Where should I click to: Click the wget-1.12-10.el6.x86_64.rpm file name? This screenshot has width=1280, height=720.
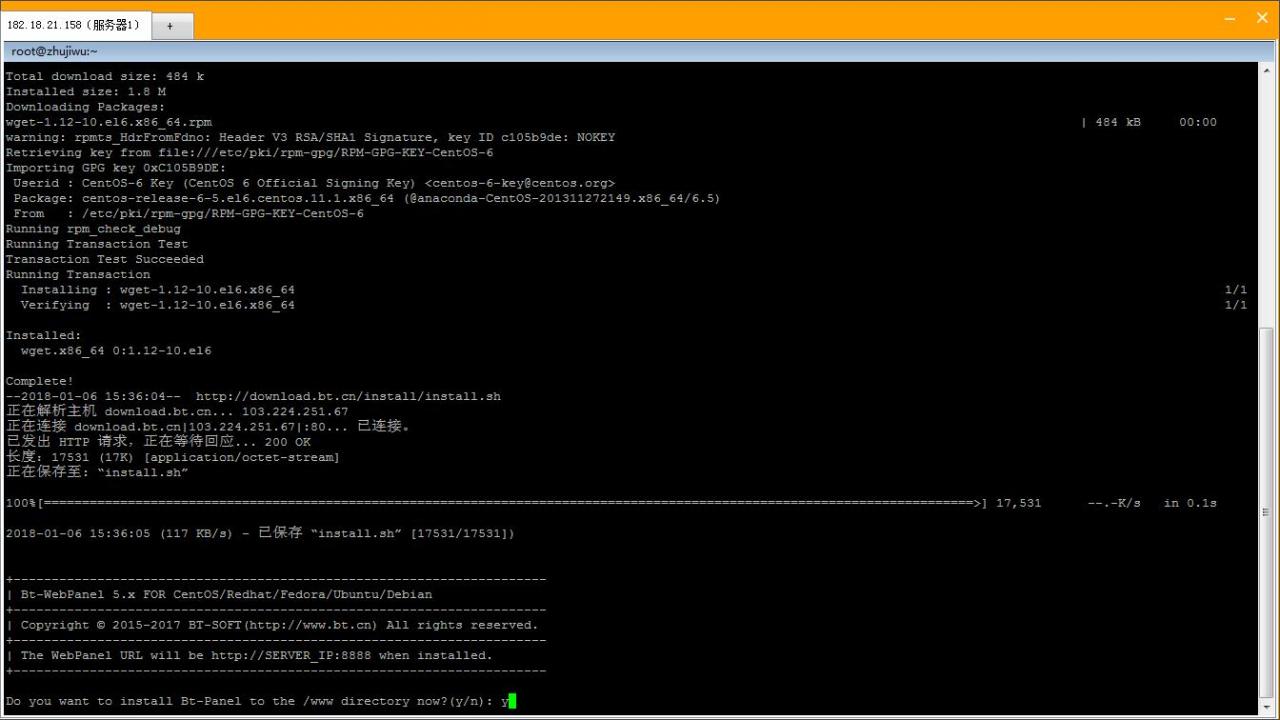(x=109, y=122)
